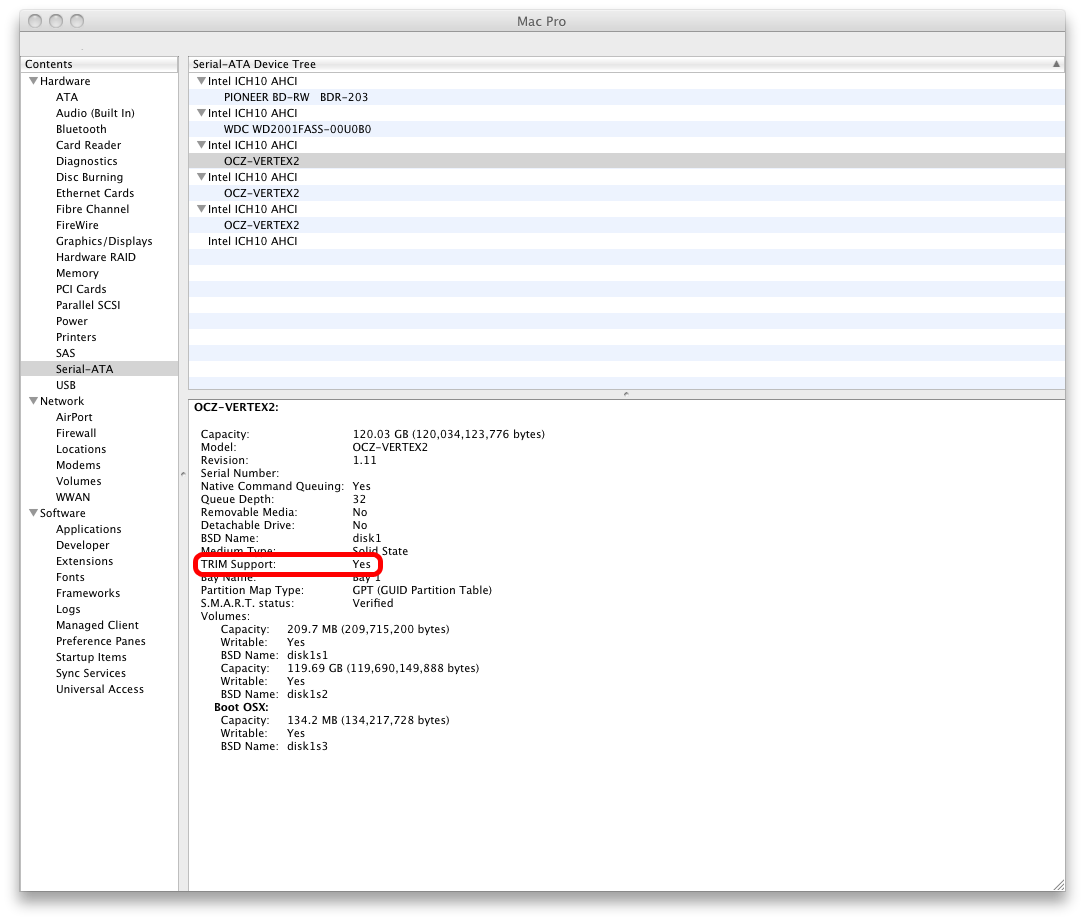The height and width of the screenshot is (921, 1085).
Task: Select AirPort under Network
Action: [74, 417]
